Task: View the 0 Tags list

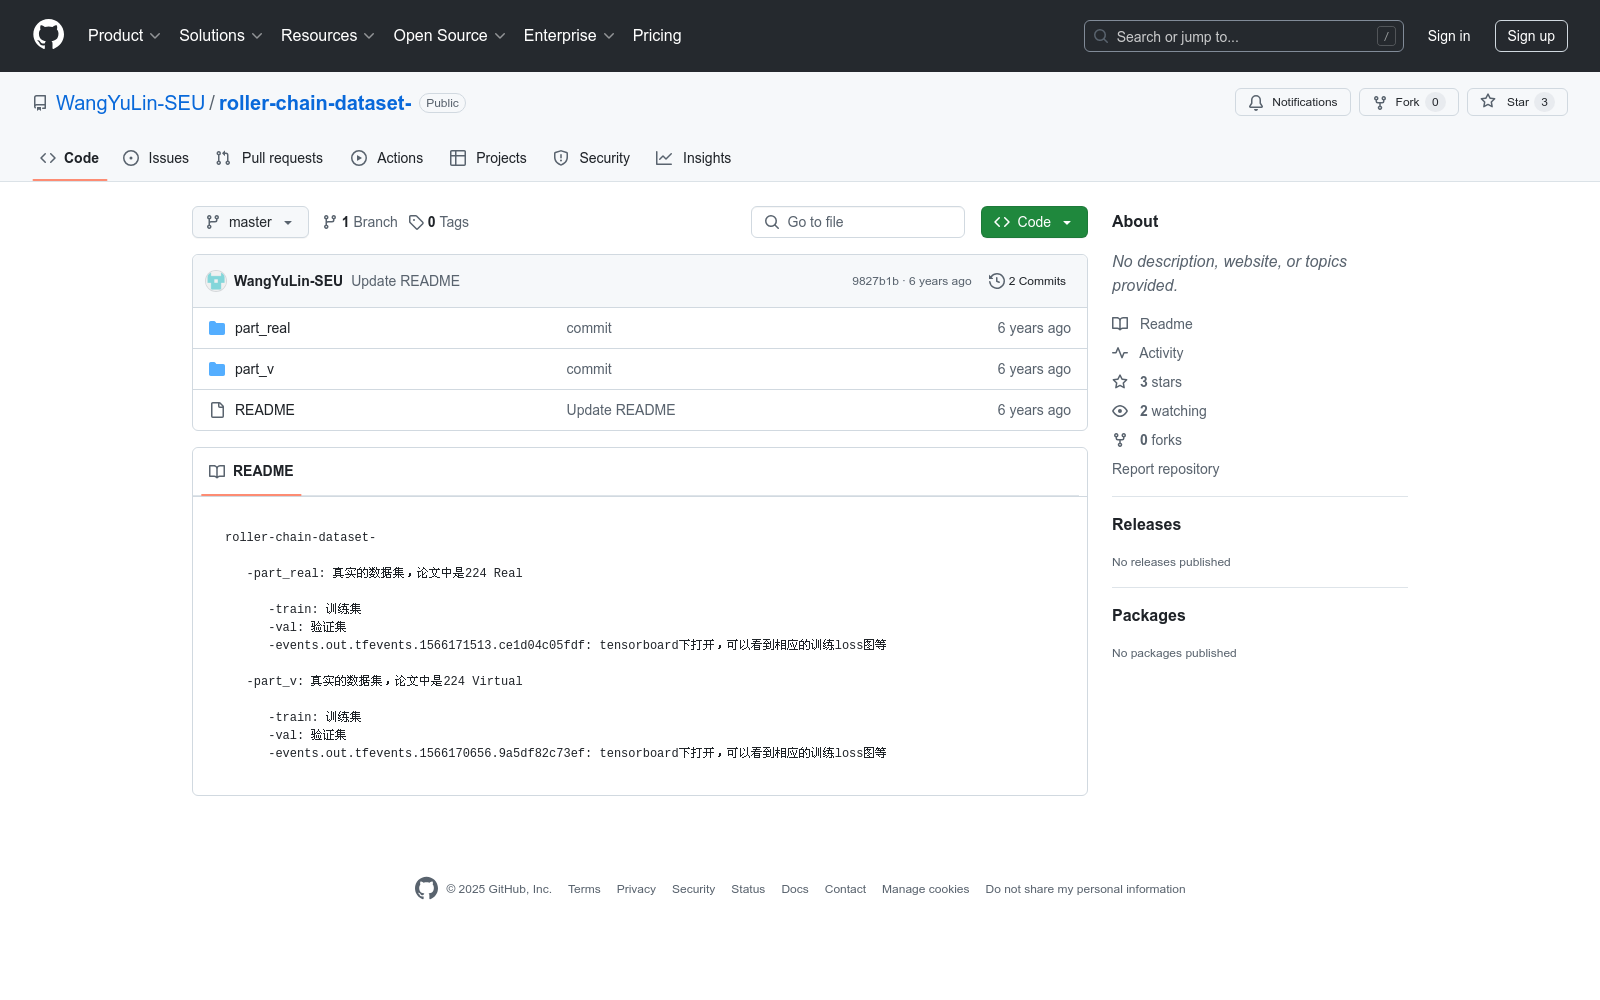Action: tap(439, 222)
